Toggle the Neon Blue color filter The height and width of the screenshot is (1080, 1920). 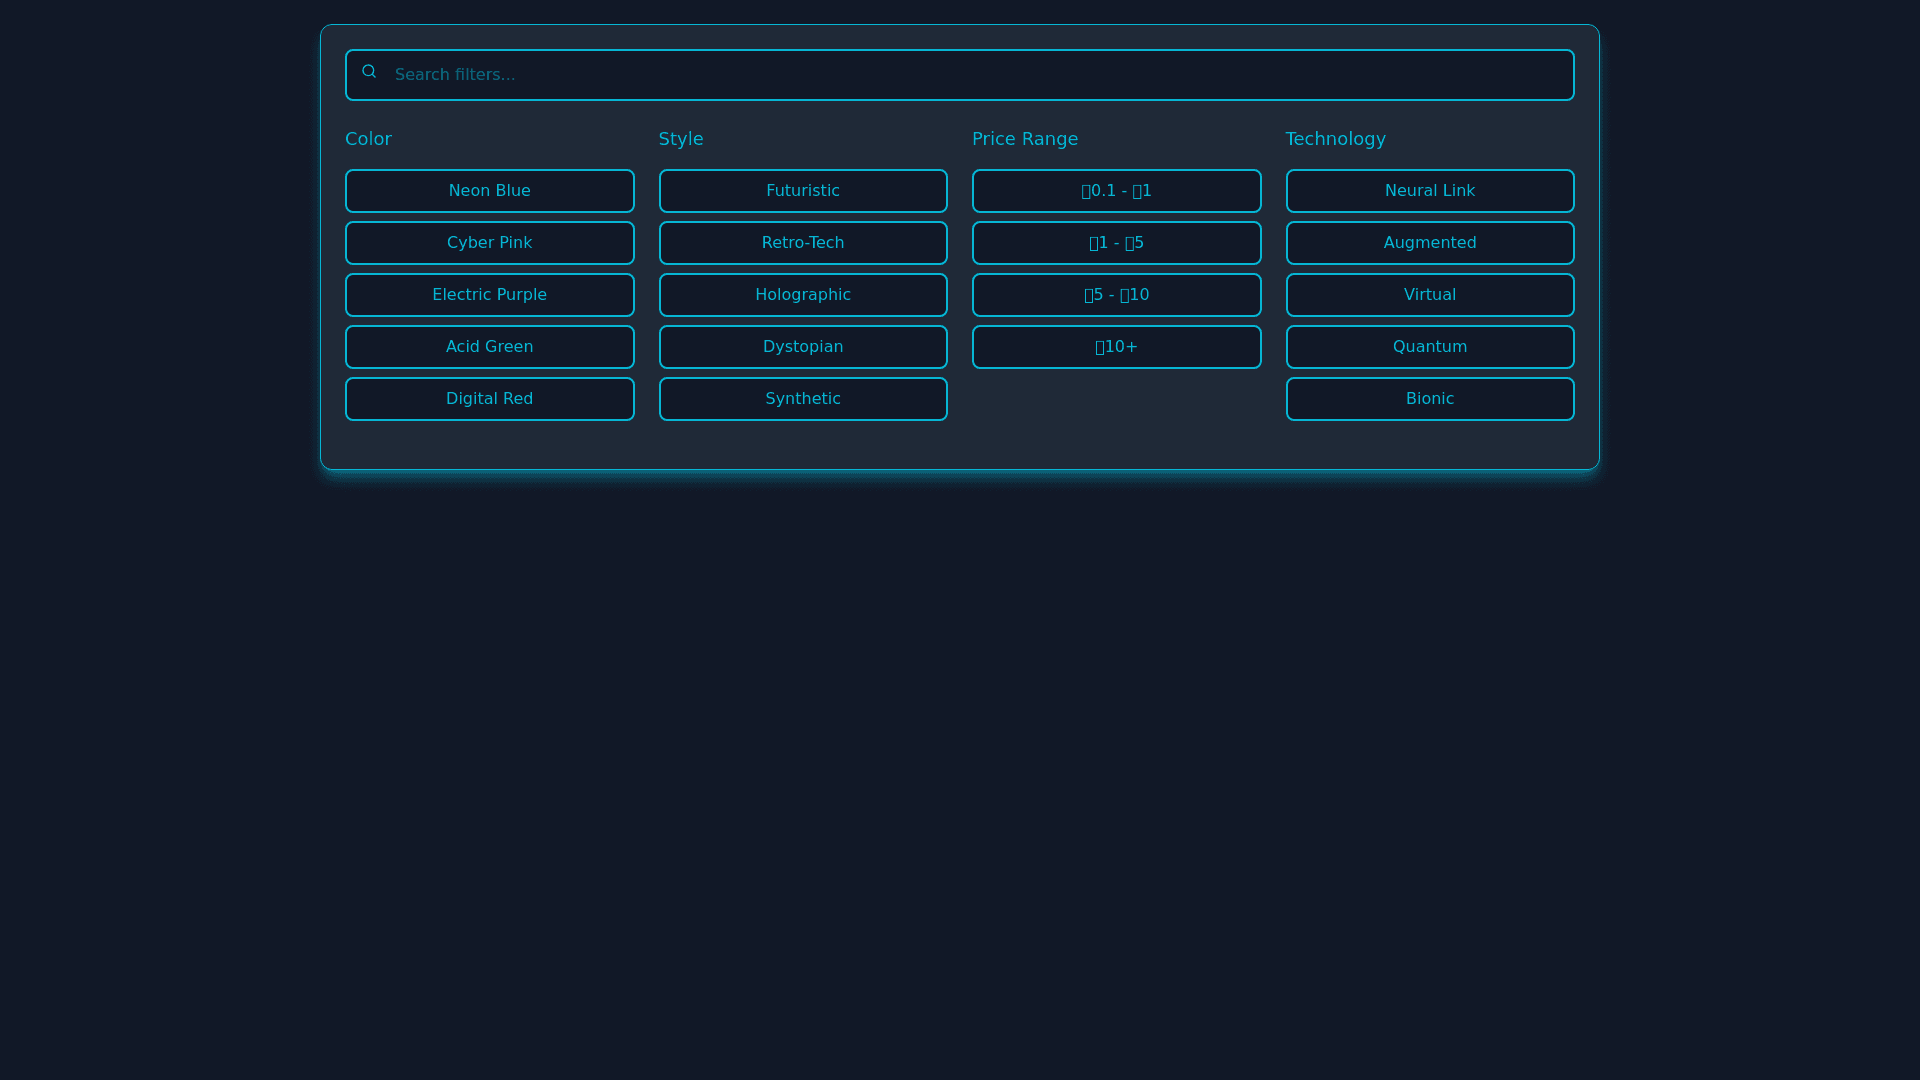(489, 191)
